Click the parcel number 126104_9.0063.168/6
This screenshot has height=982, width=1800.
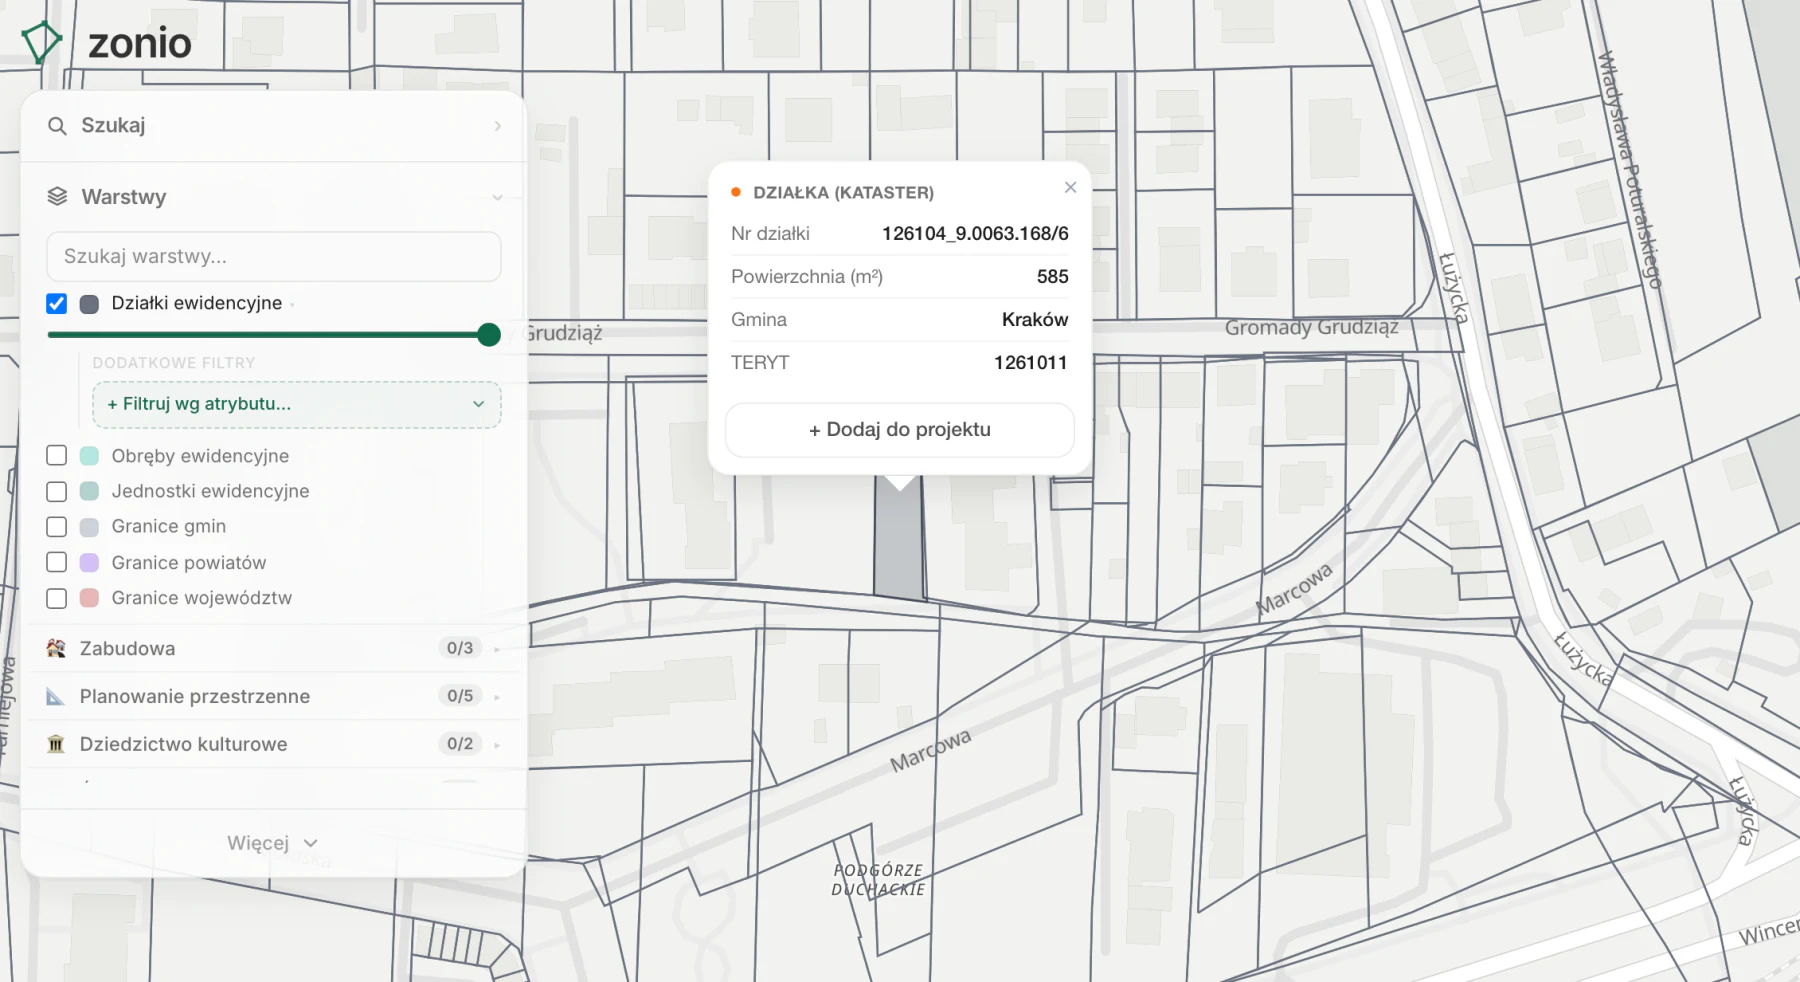(975, 234)
